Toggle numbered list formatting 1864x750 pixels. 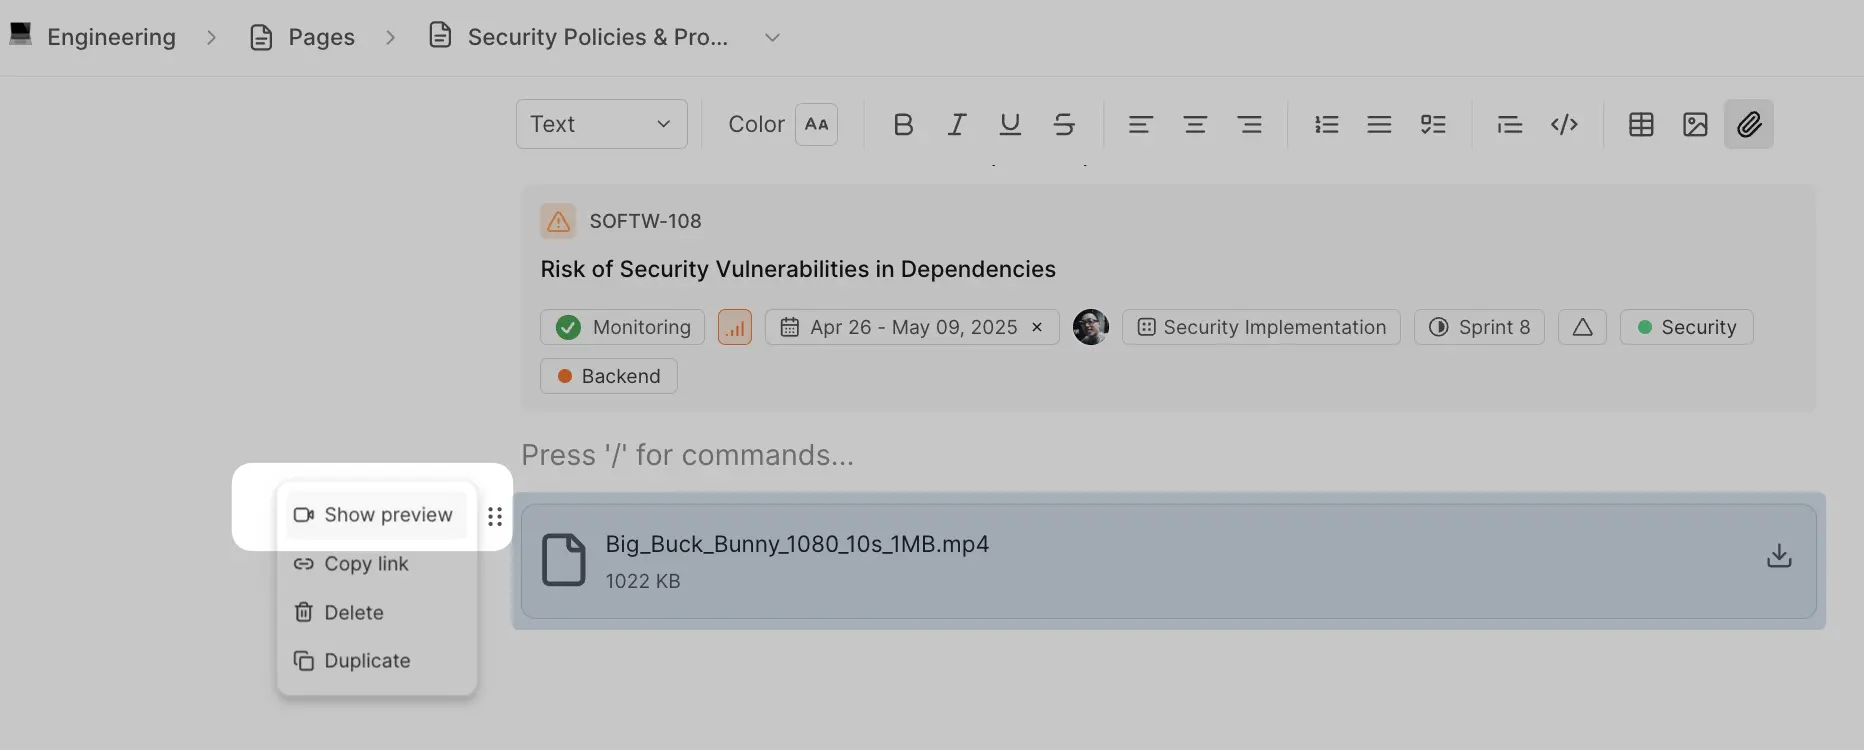point(1326,124)
